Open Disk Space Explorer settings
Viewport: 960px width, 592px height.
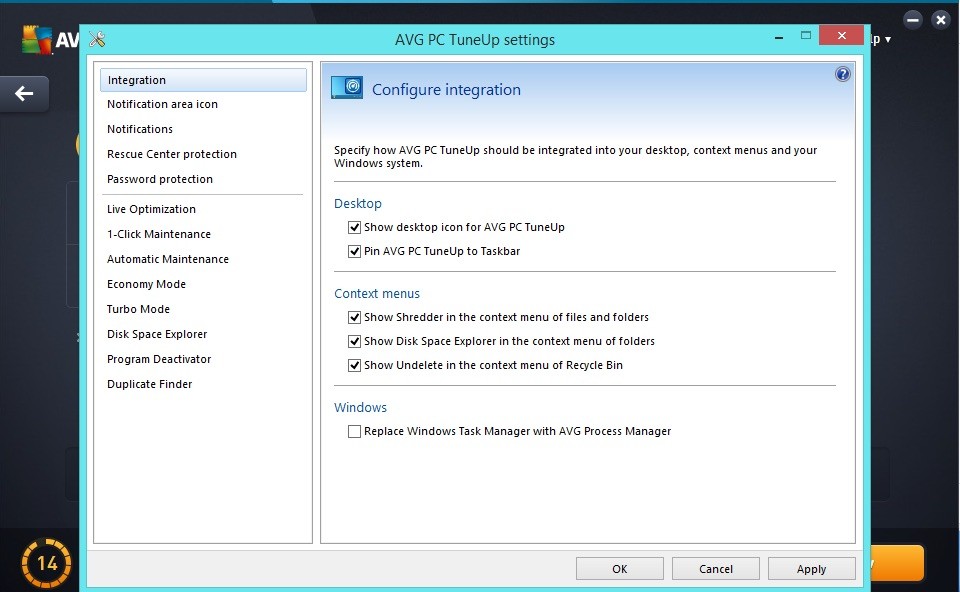(157, 334)
